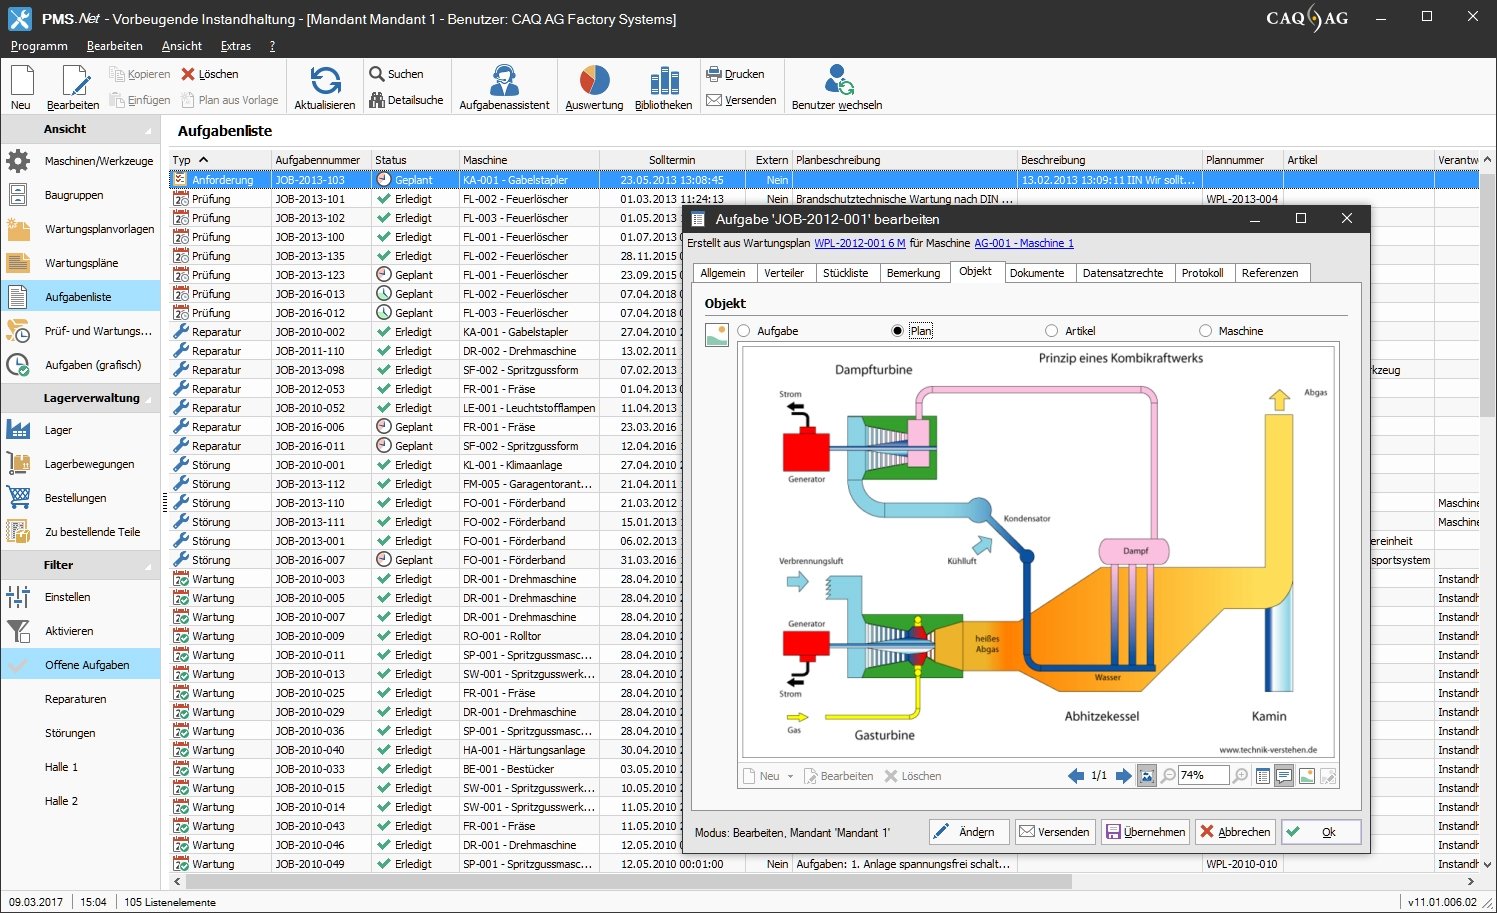
Task: Open the Programm menu
Action: pos(39,46)
